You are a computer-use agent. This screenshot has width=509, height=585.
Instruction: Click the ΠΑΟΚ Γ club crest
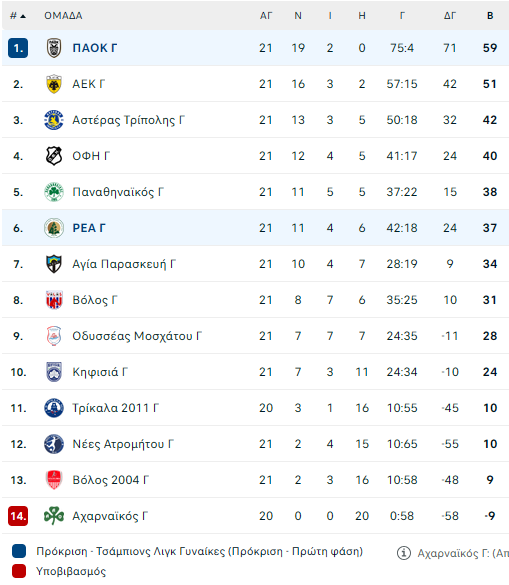(54, 48)
